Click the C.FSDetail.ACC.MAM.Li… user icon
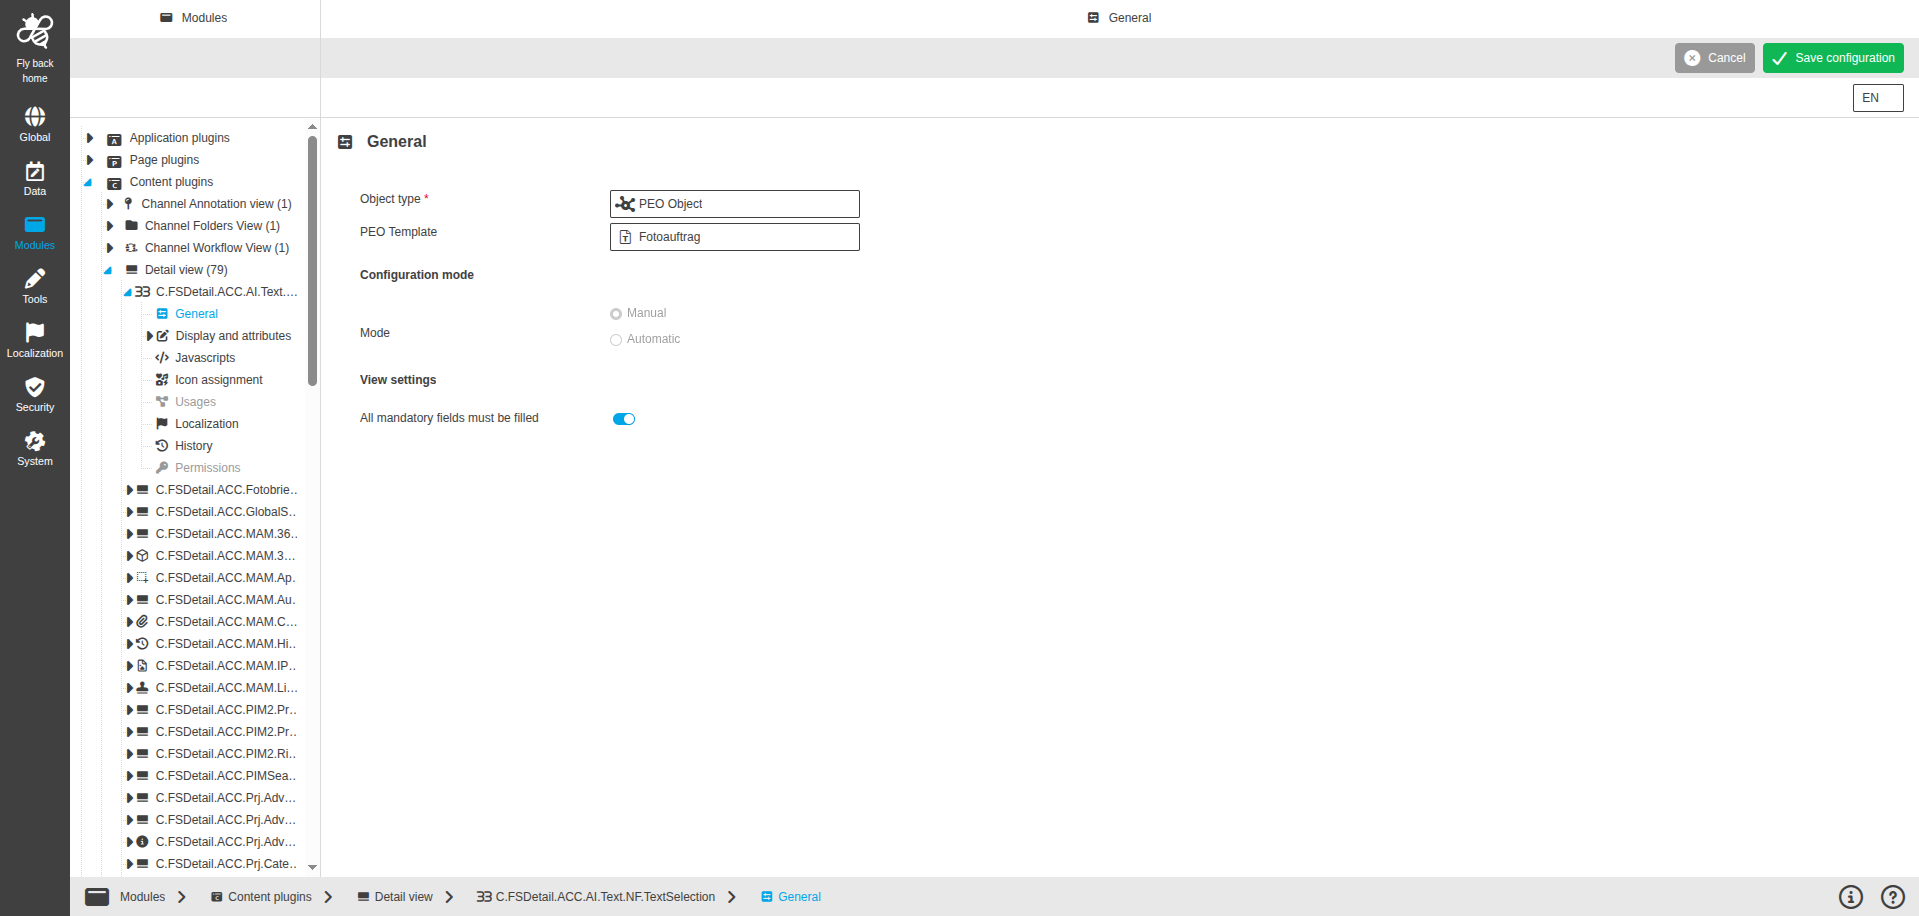The height and width of the screenshot is (916, 1919). tap(142, 688)
